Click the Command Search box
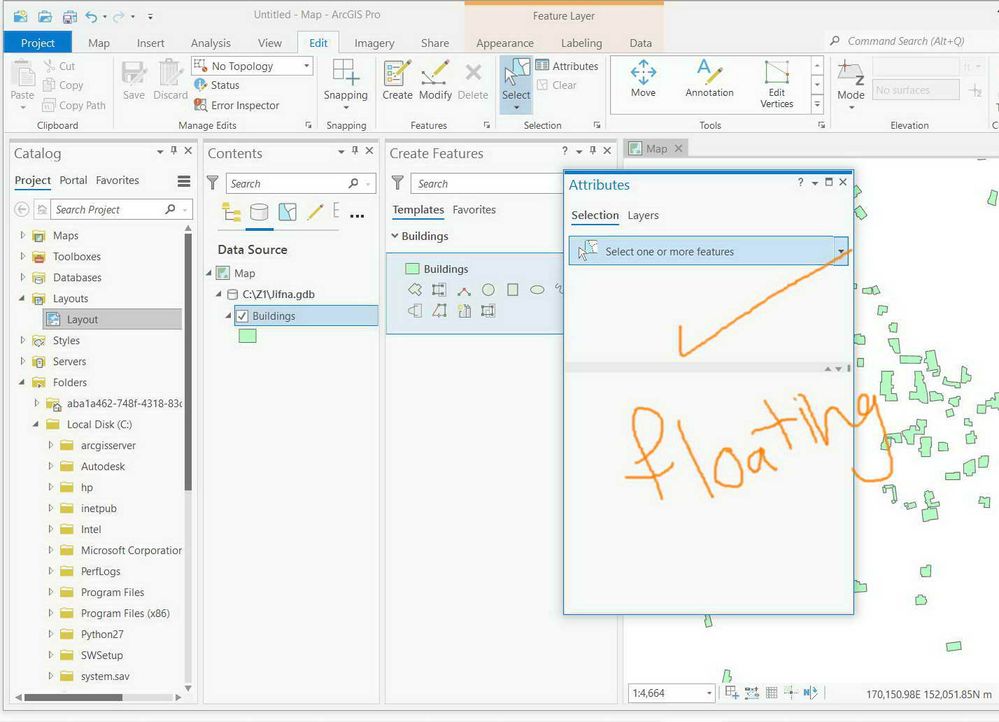The width and height of the screenshot is (999, 722). (905, 41)
